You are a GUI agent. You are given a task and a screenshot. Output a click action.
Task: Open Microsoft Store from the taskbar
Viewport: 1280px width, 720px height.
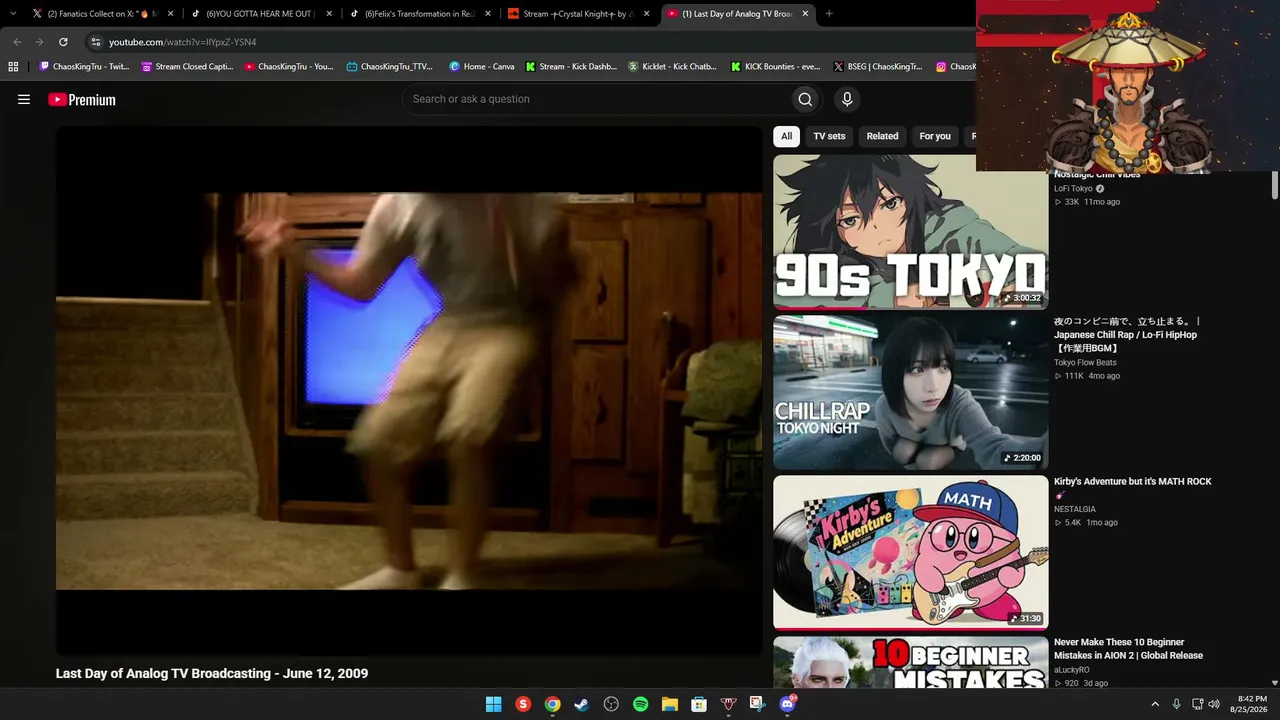point(699,704)
